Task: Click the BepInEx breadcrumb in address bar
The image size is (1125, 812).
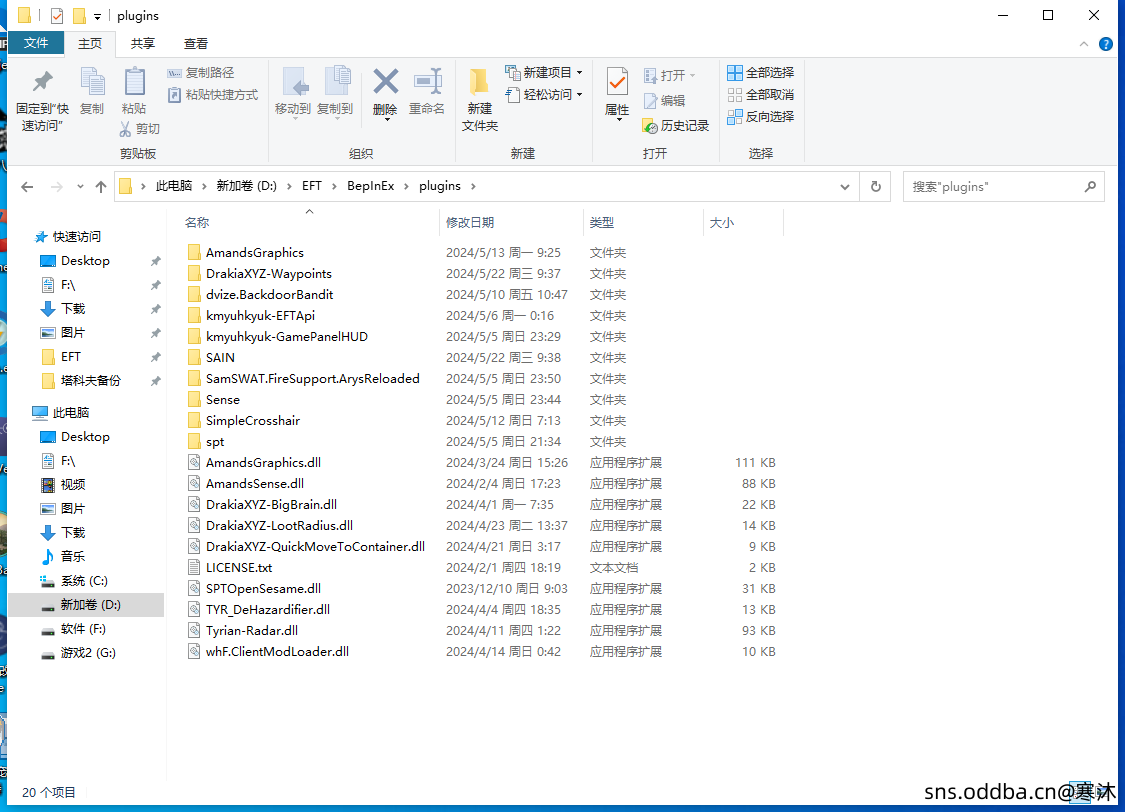Action: pyautogui.click(x=370, y=186)
